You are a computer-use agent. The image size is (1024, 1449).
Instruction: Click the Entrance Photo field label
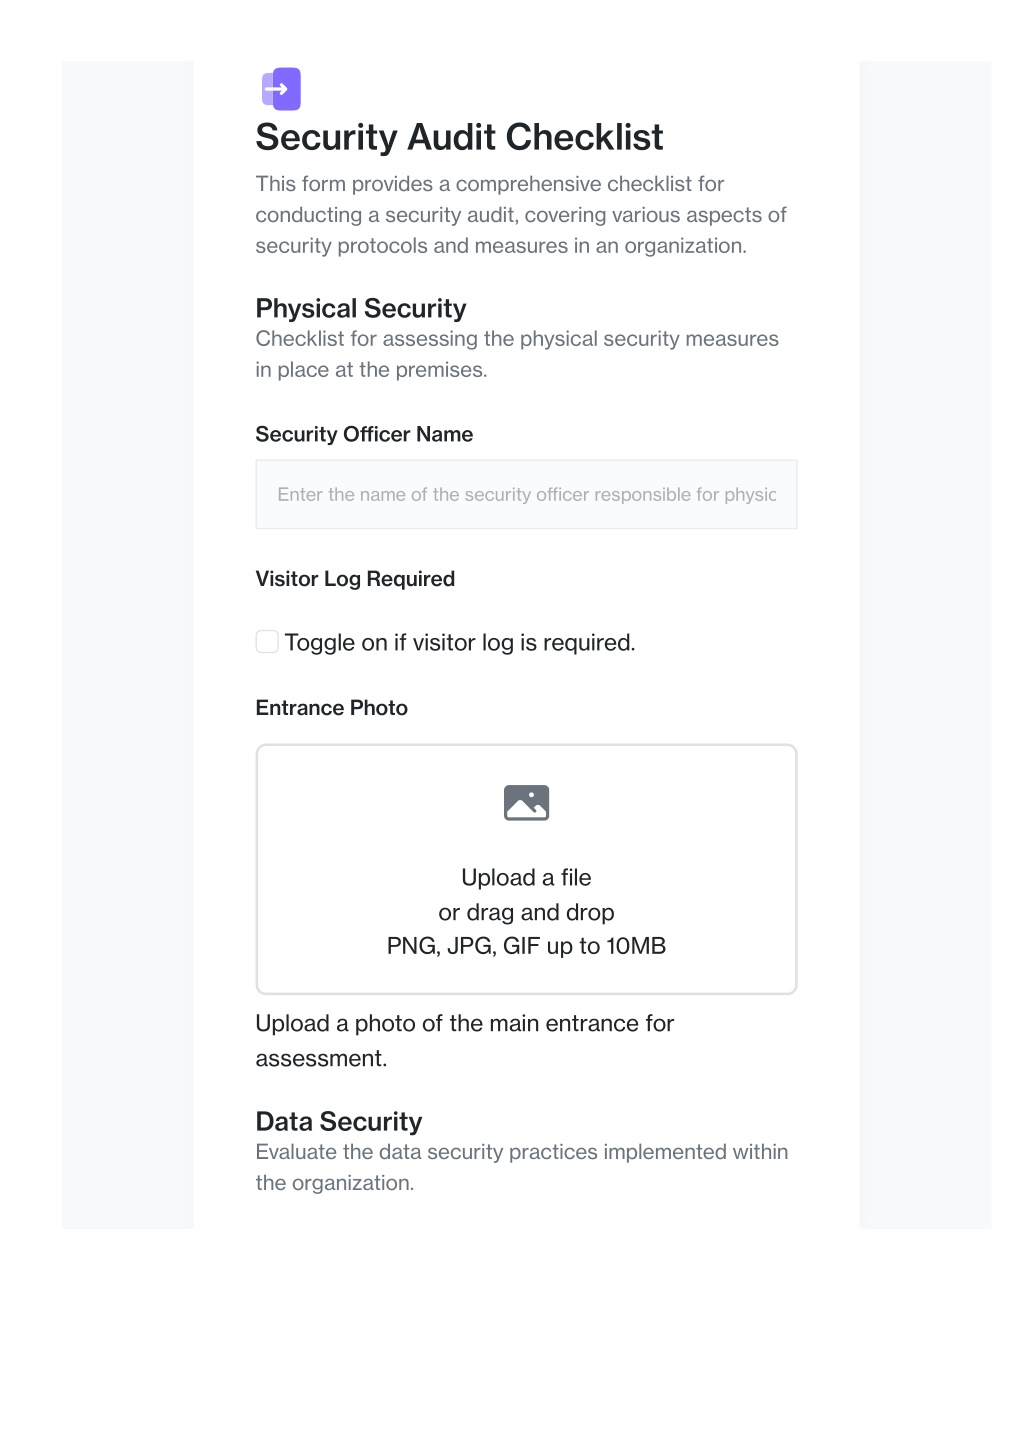[x=332, y=708]
